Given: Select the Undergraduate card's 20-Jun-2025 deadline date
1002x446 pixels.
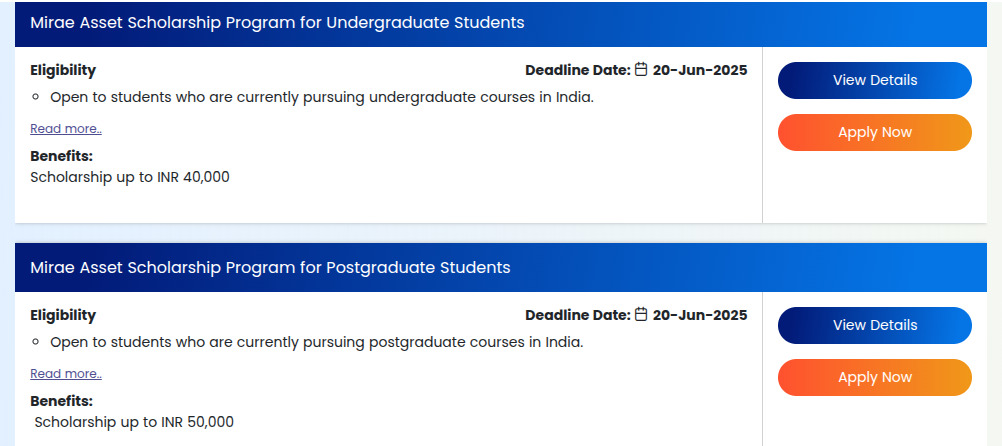Looking at the screenshot, I should pyautogui.click(x=700, y=70).
